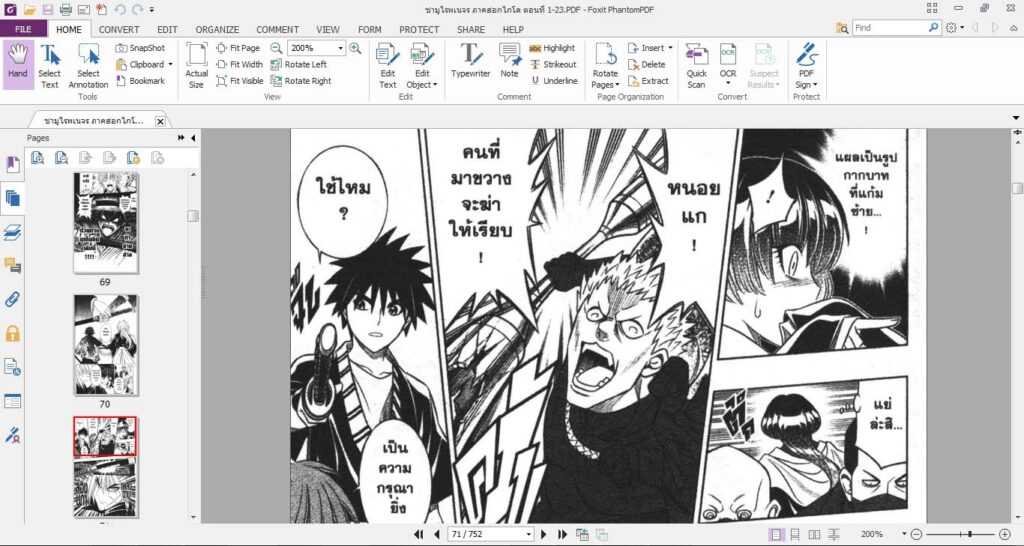Extract pages from document

pyautogui.click(x=648, y=80)
